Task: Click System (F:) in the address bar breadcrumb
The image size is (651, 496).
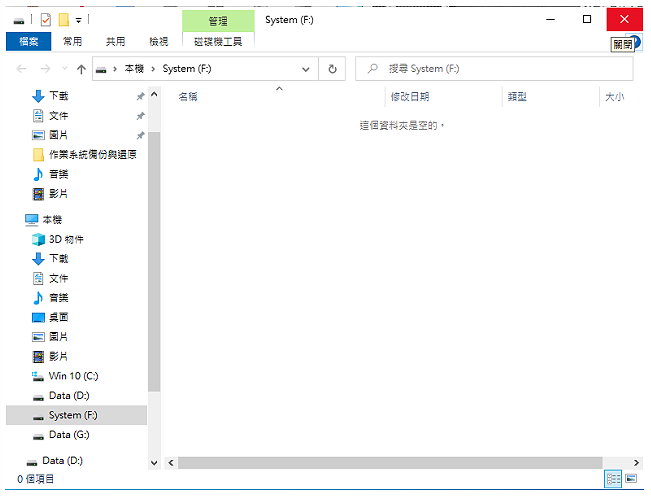Action: 187,68
